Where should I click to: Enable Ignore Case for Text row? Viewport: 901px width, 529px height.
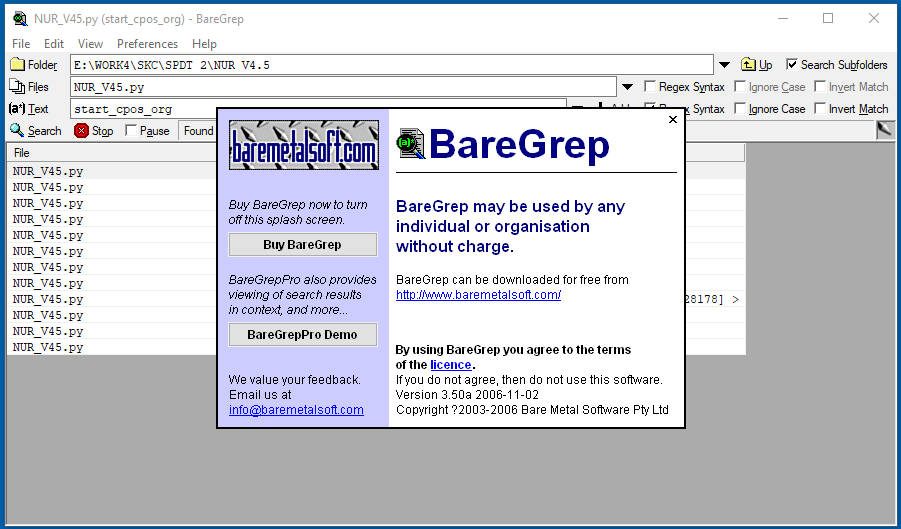point(740,108)
